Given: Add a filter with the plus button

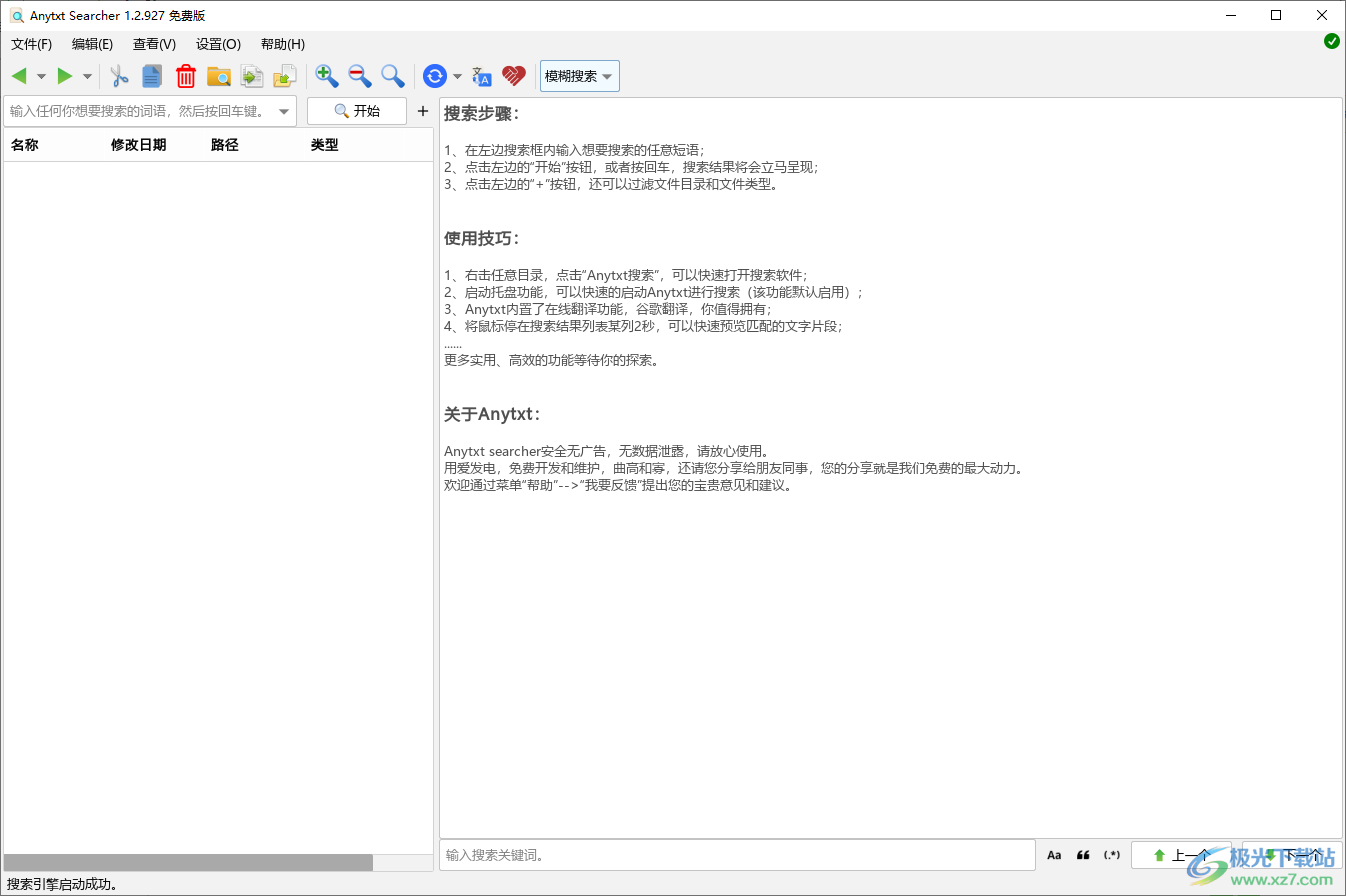Looking at the screenshot, I should pos(423,111).
